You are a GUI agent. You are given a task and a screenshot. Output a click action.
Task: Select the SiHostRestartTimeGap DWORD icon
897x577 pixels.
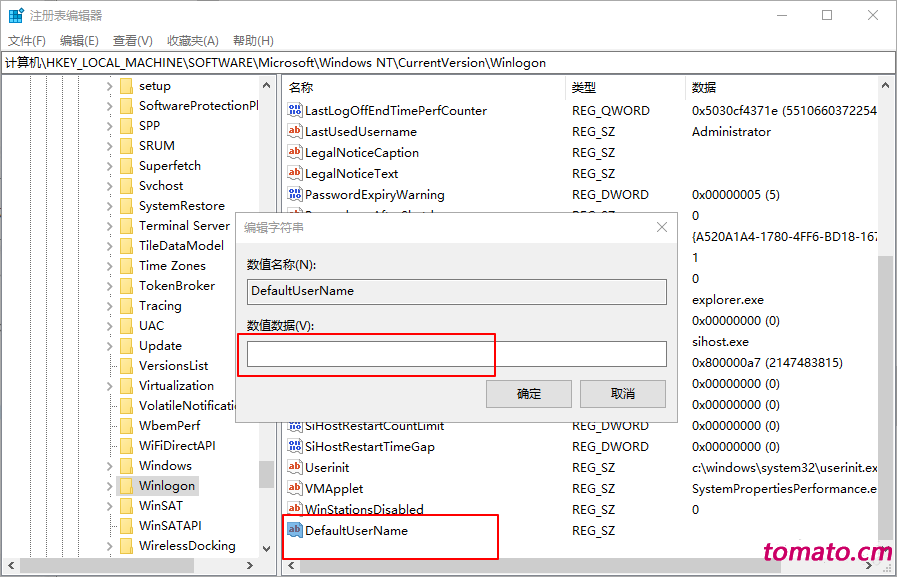point(295,446)
